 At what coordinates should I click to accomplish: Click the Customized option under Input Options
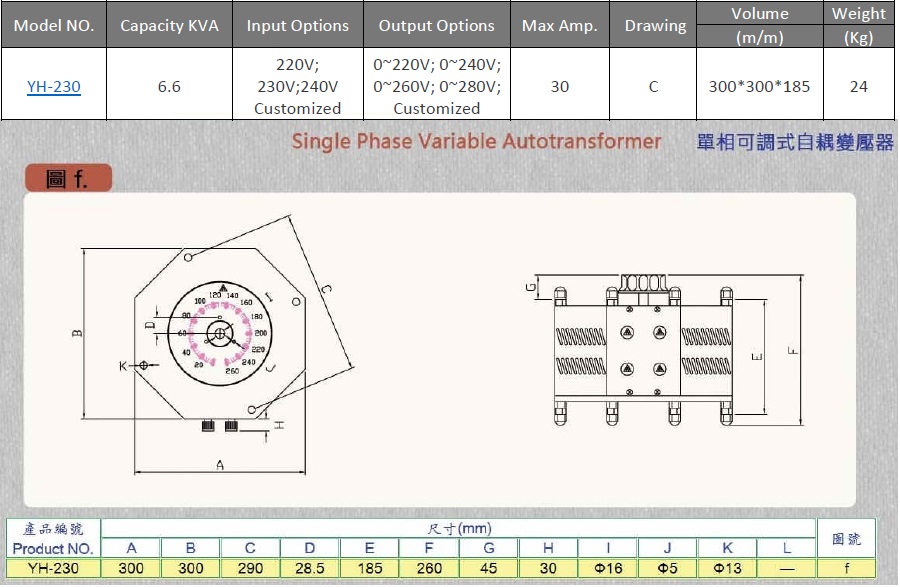point(297,108)
